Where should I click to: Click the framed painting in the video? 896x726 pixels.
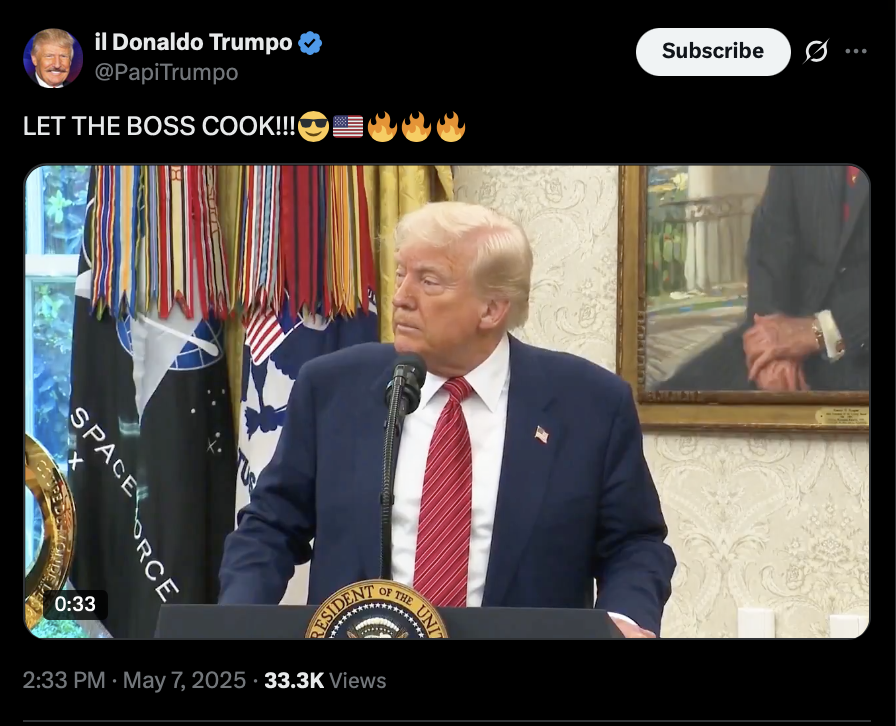click(744, 296)
